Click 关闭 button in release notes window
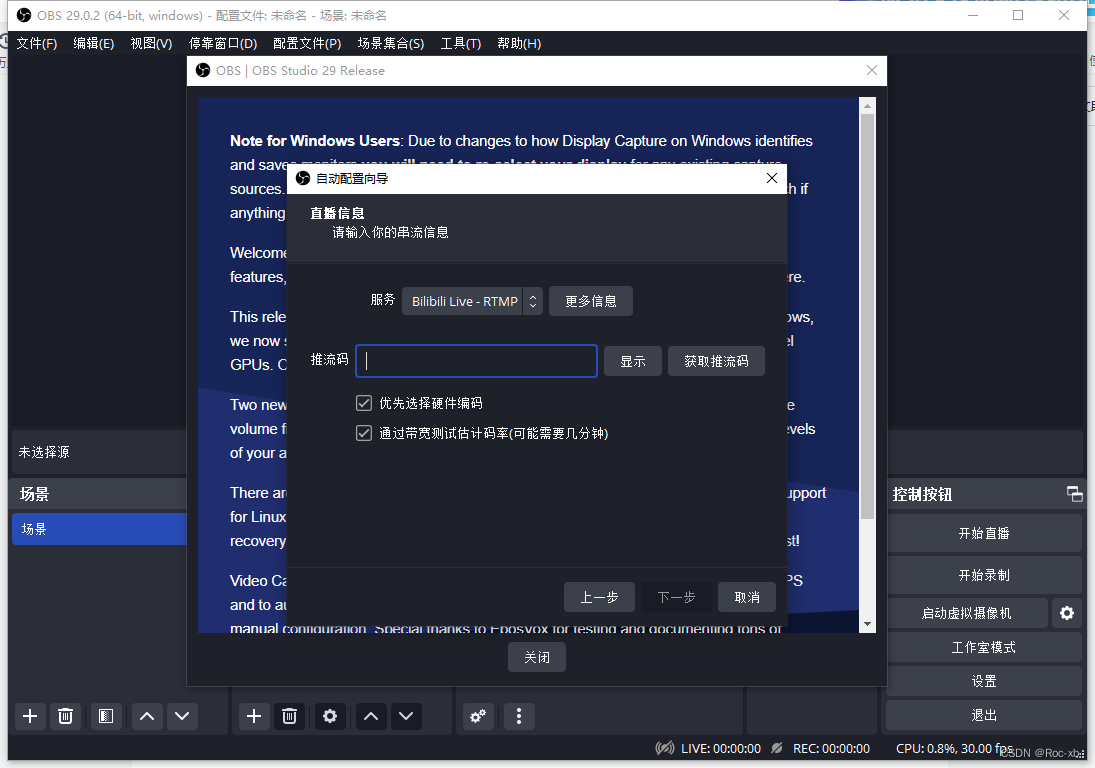The width and height of the screenshot is (1095, 768). pos(537,657)
